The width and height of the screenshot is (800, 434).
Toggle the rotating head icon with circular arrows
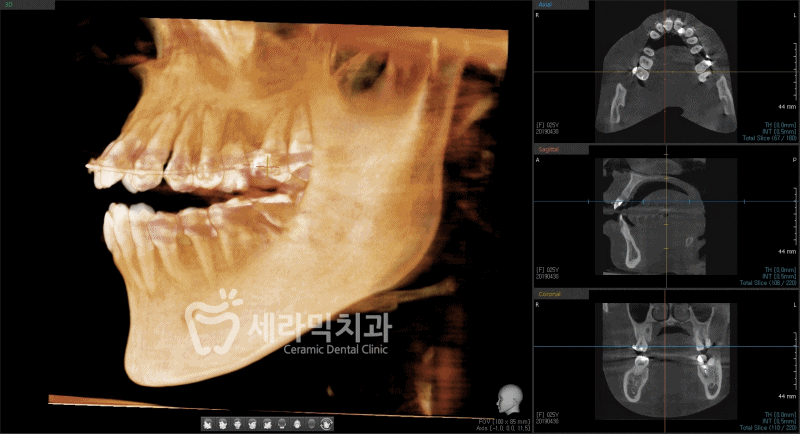[x=327, y=424]
